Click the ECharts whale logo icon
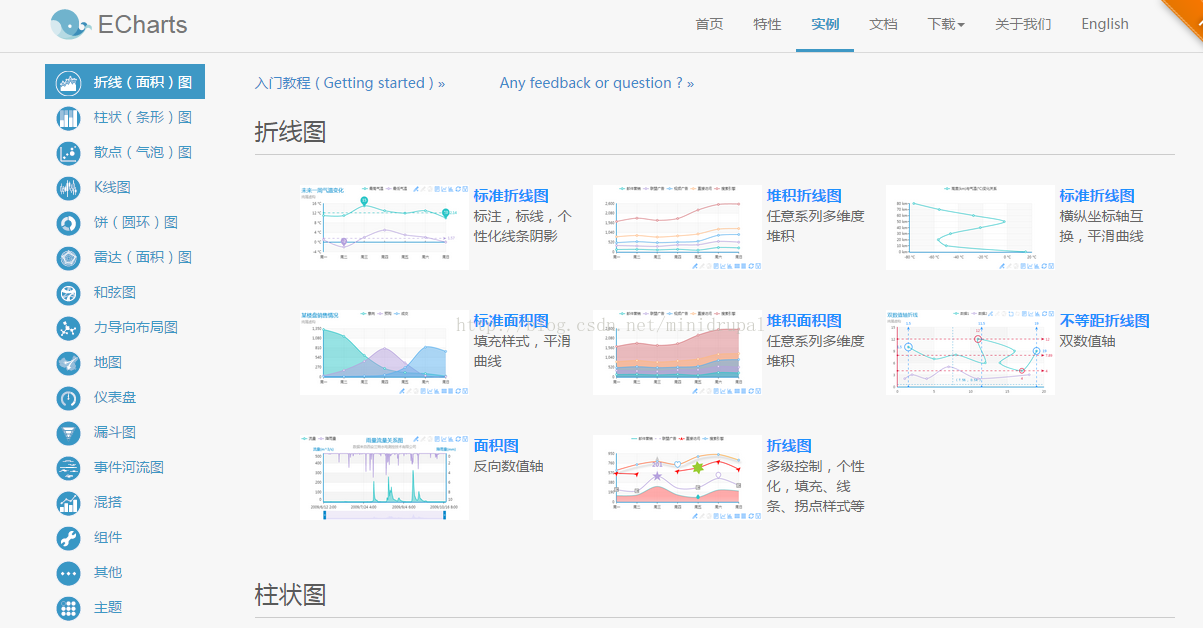Image resolution: width=1203 pixels, height=628 pixels. click(71, 25)
